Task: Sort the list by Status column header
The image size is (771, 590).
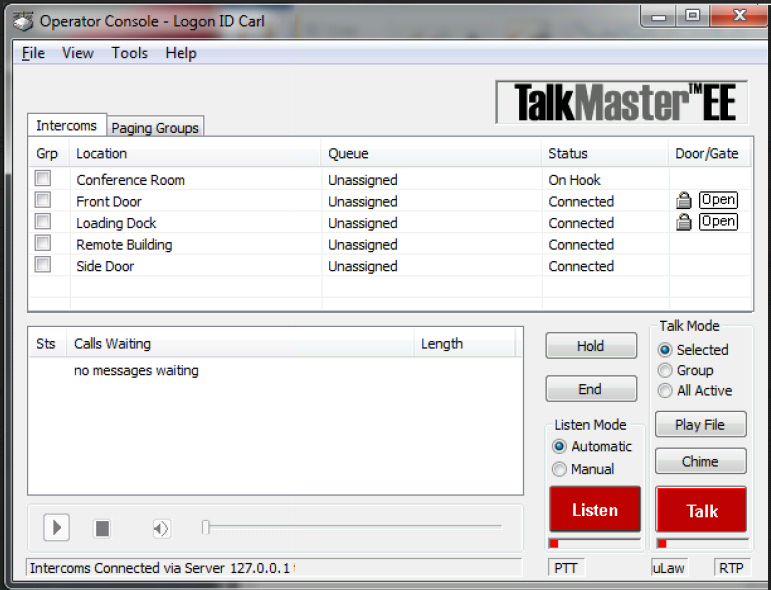Action: pos(568,153)
